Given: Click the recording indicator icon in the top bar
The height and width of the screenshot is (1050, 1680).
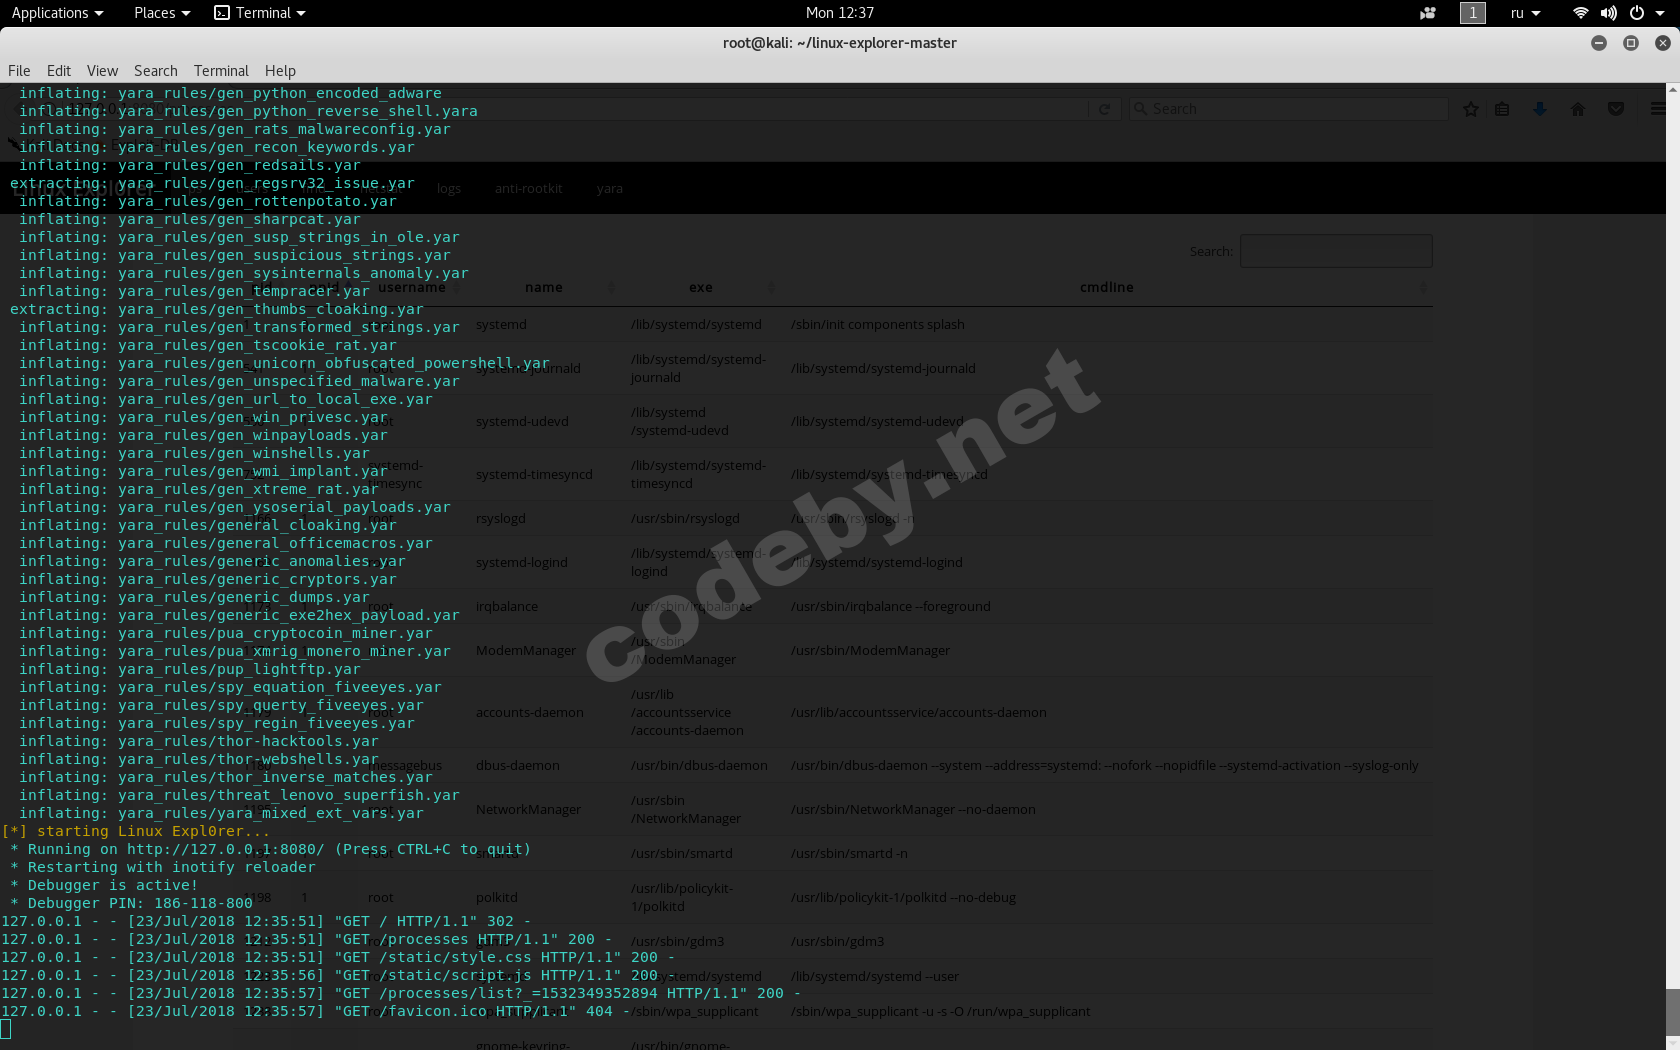Looking at the screenshot, I should click(1428, 13).
